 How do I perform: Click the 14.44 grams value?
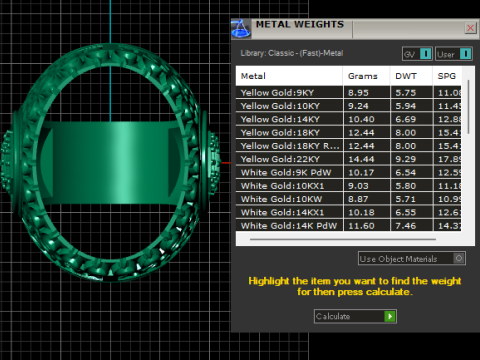361,159
